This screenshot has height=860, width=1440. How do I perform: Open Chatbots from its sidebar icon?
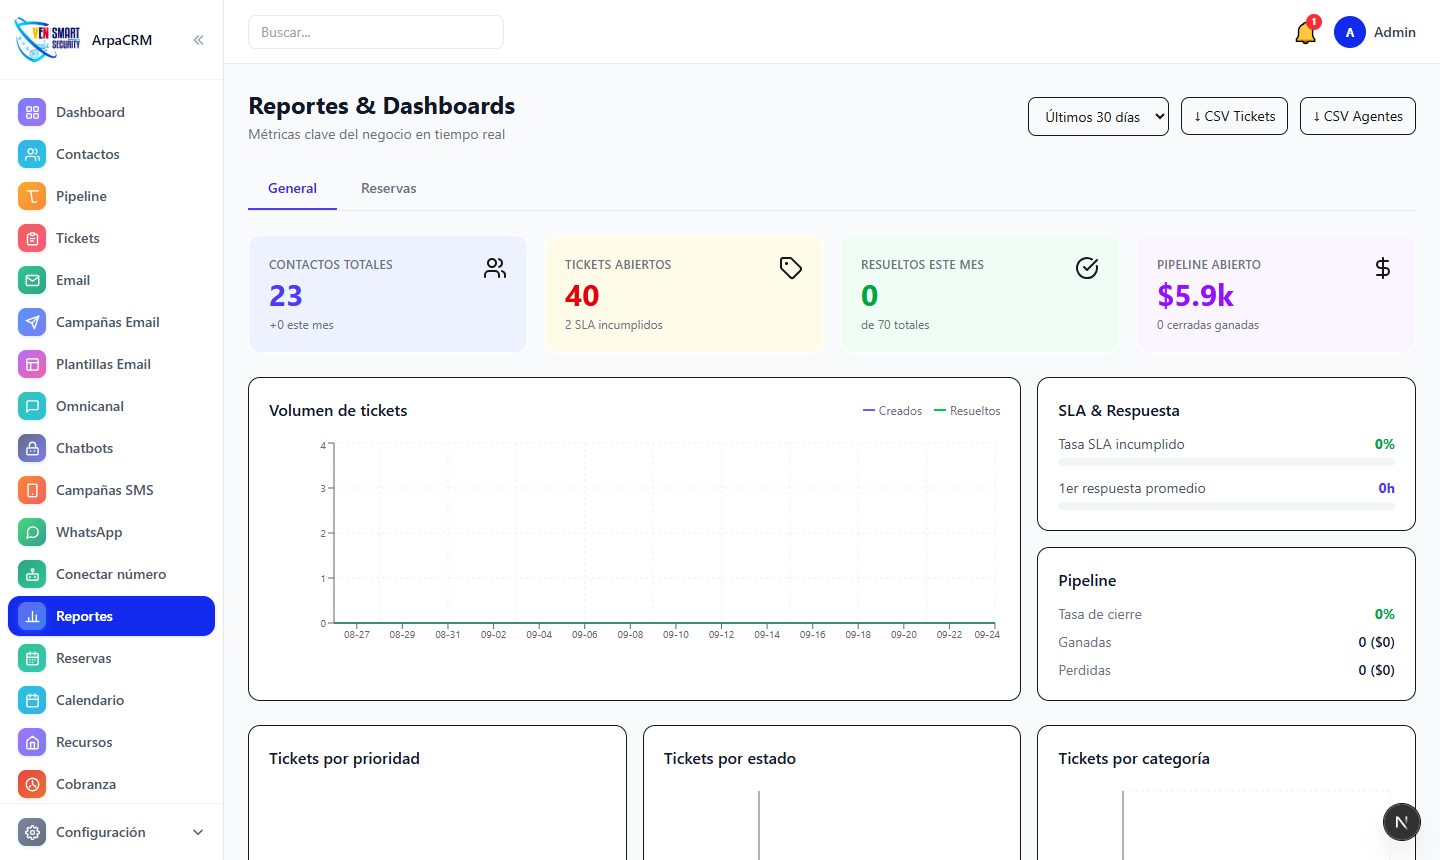[32, 448]
